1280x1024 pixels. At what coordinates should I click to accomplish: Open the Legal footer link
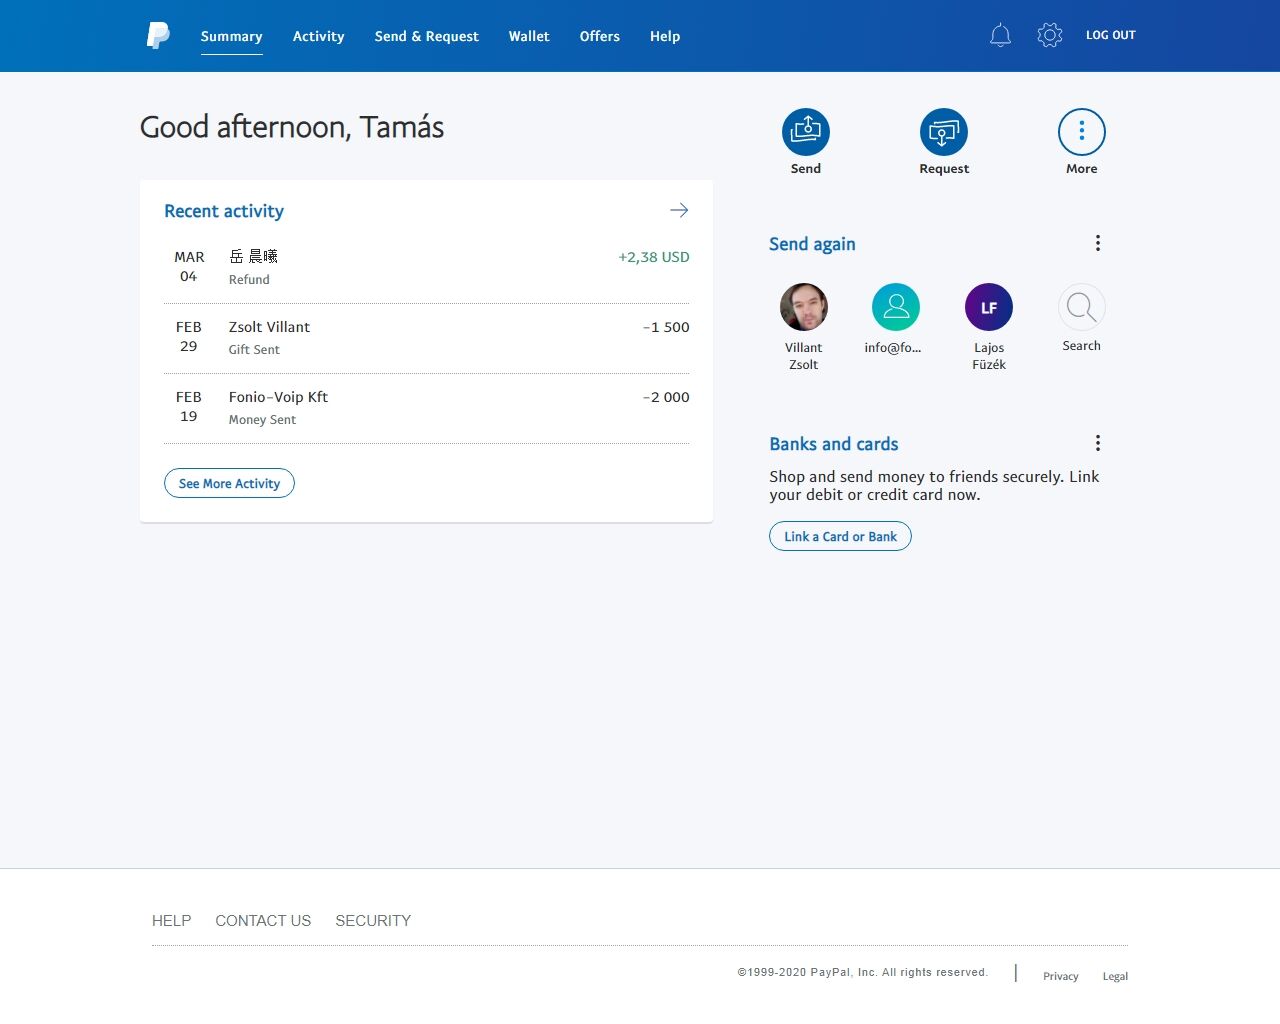tap(1115, 976)
